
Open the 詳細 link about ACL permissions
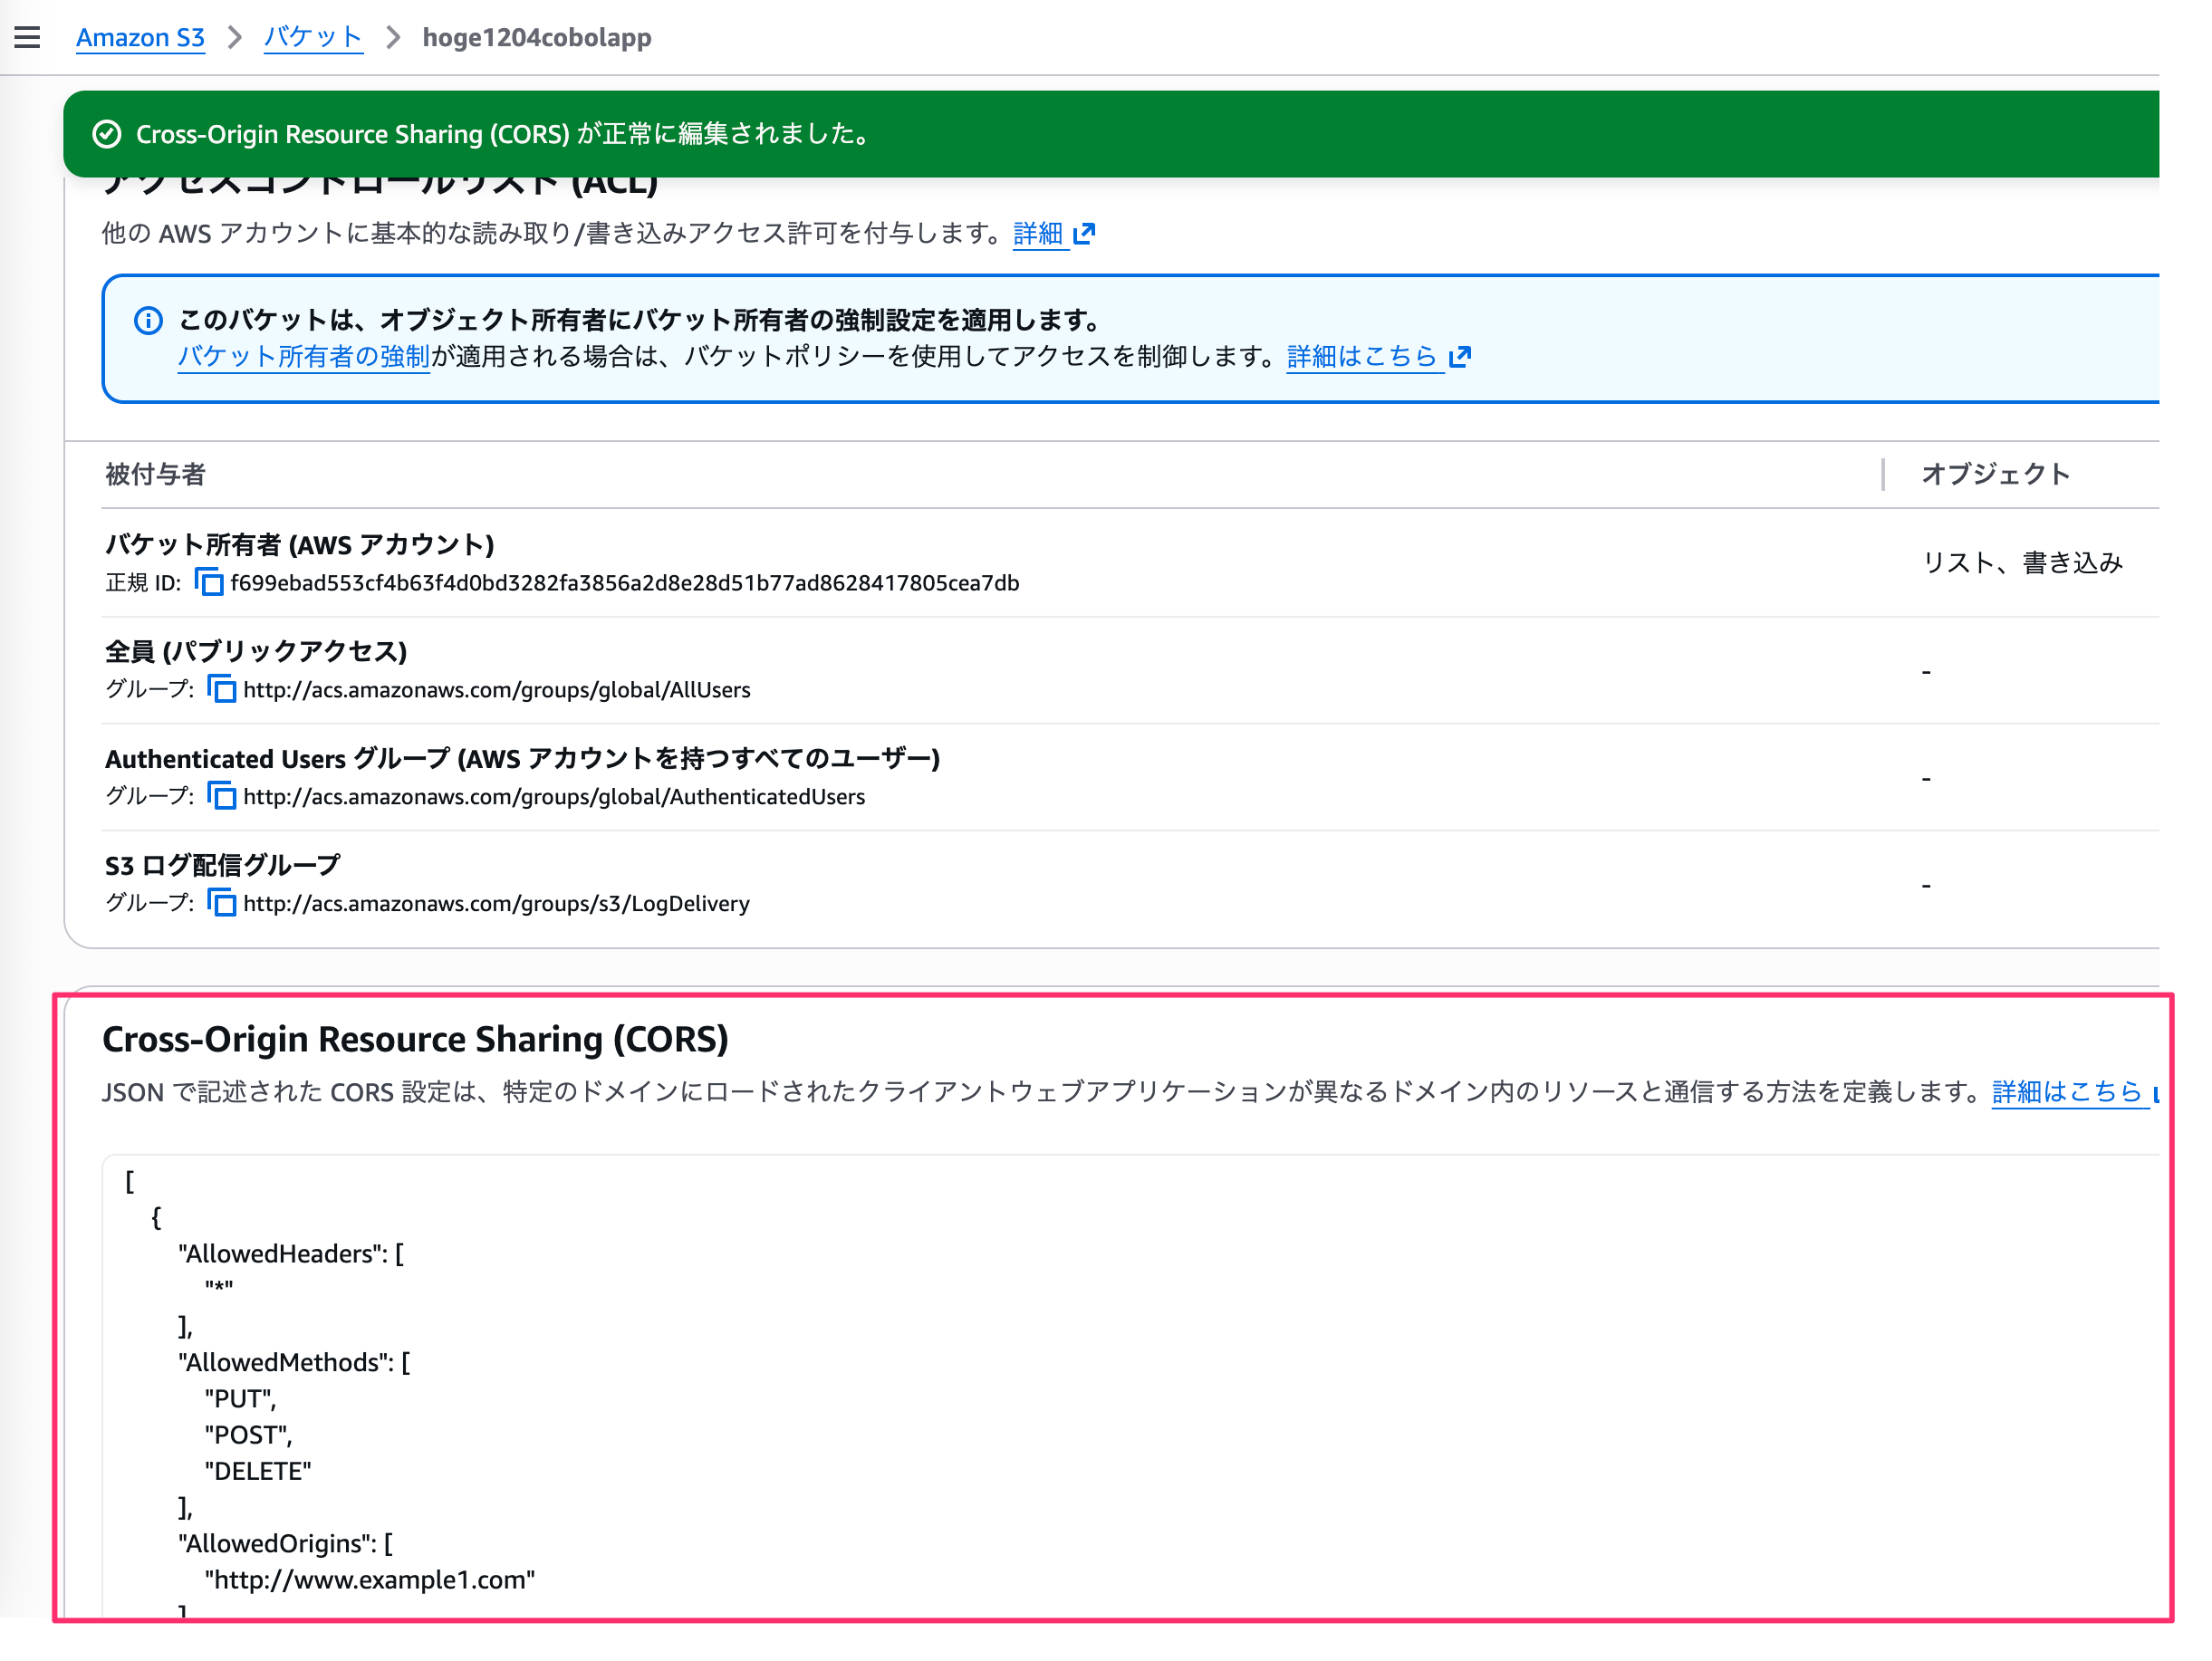tap(1040, 233)
